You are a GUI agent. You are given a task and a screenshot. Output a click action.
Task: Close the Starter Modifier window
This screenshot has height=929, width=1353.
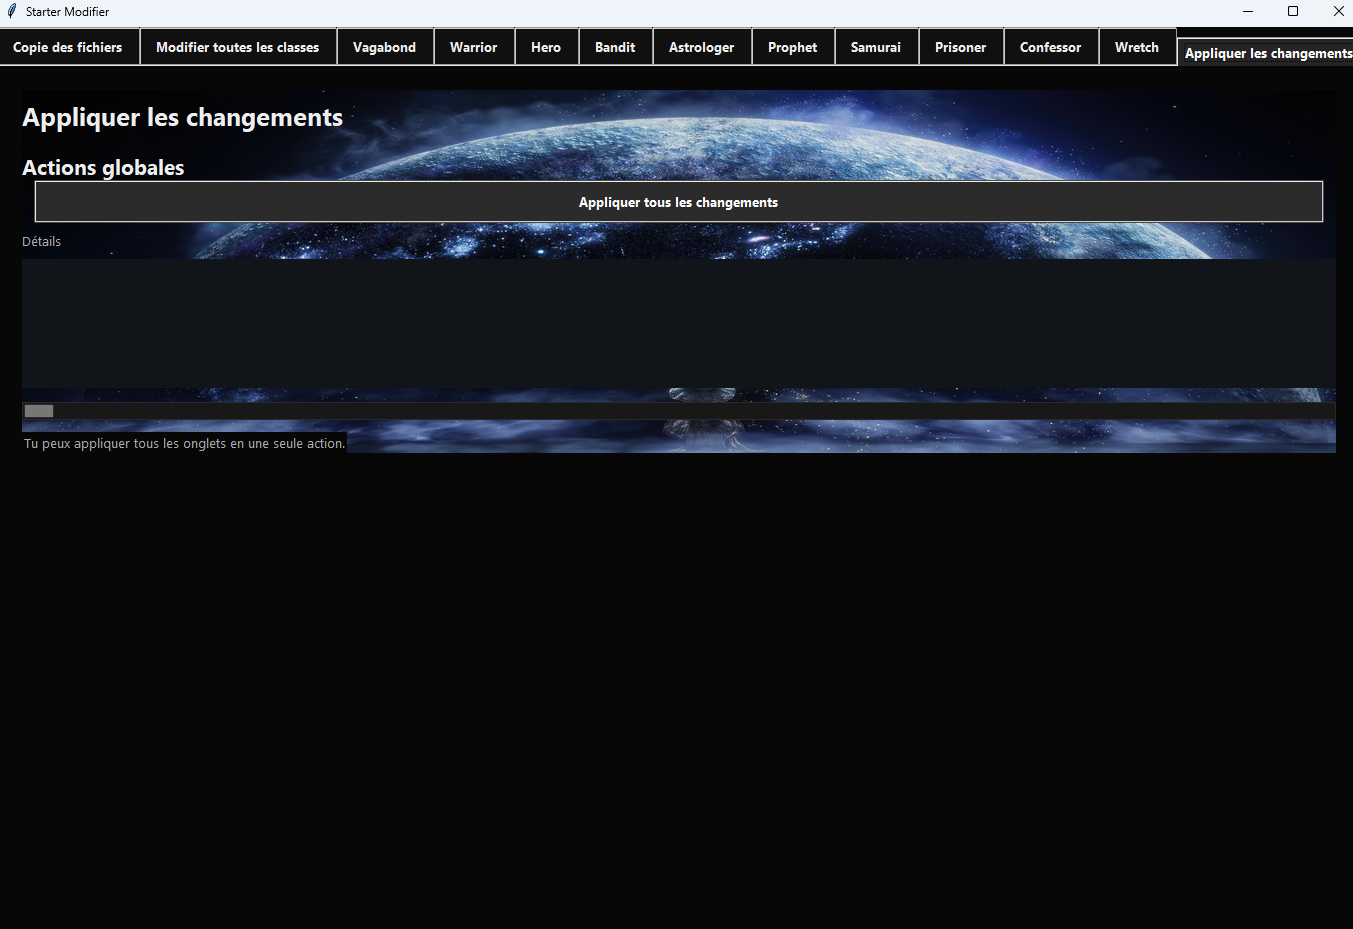tap(1338, 11)
